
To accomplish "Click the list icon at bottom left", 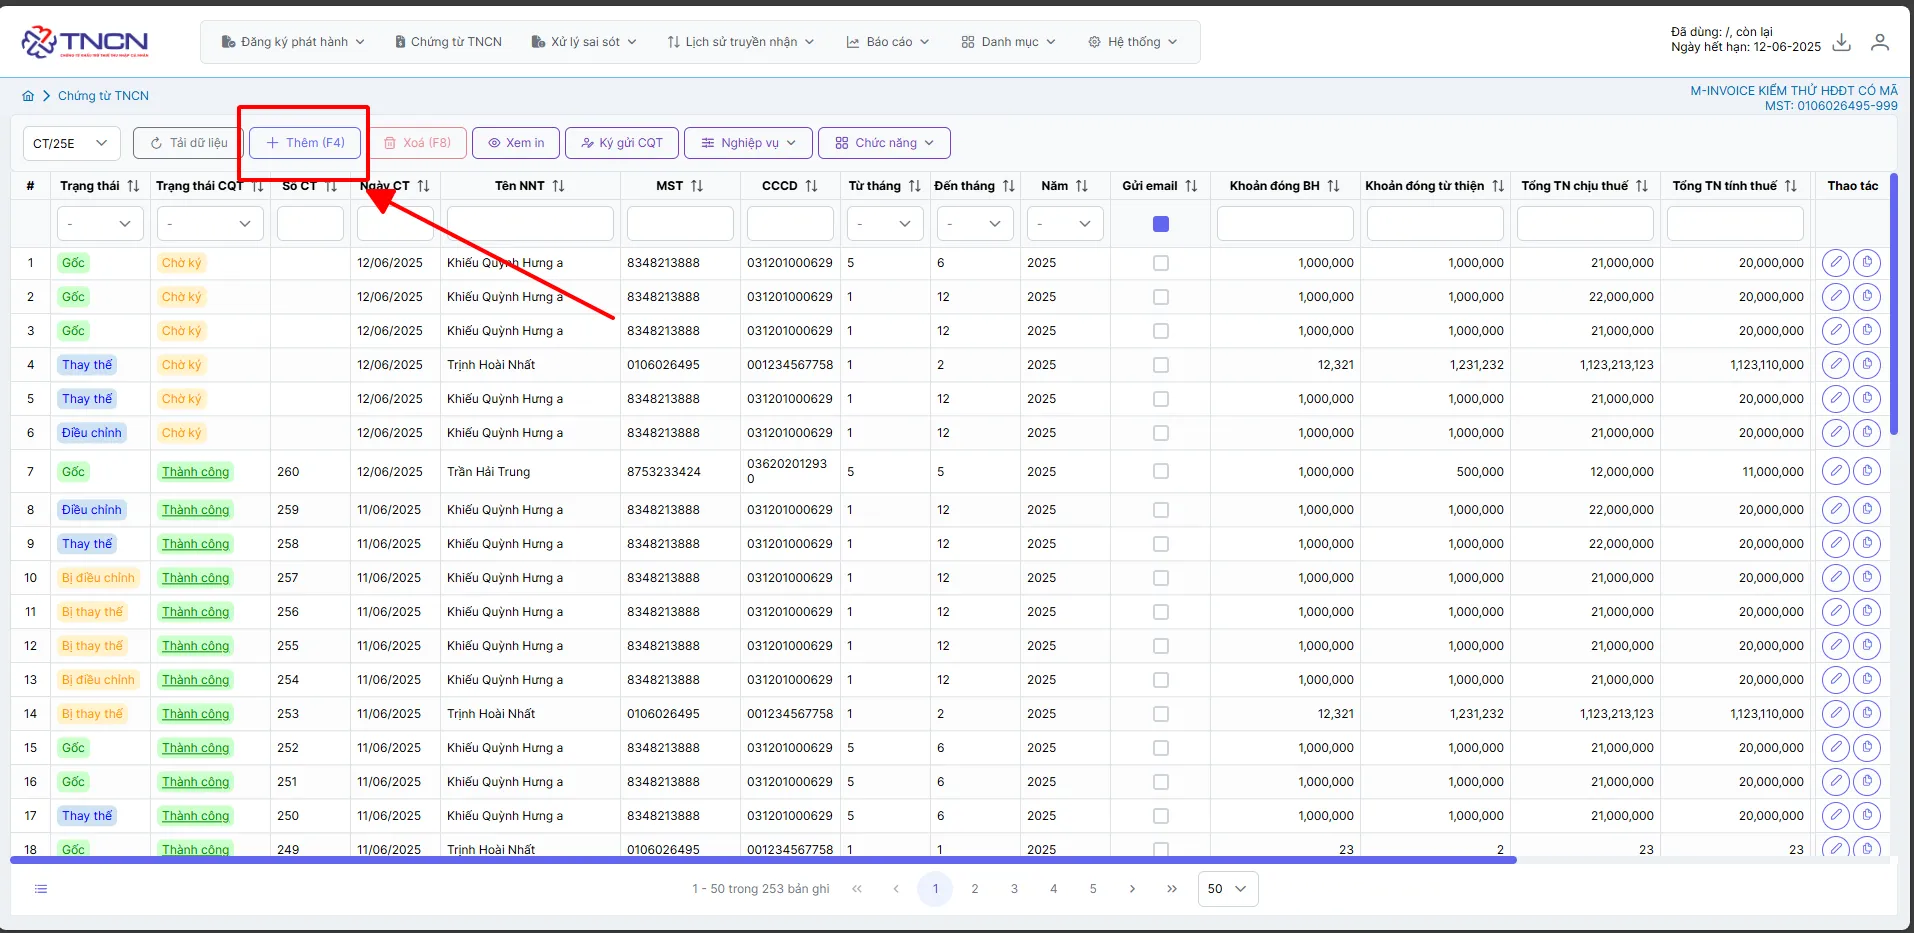I will [41, 889].
